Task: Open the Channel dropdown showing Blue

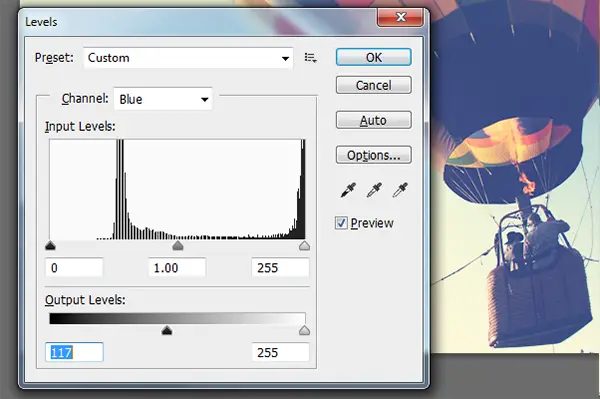Action: click(x=163, y=99)
